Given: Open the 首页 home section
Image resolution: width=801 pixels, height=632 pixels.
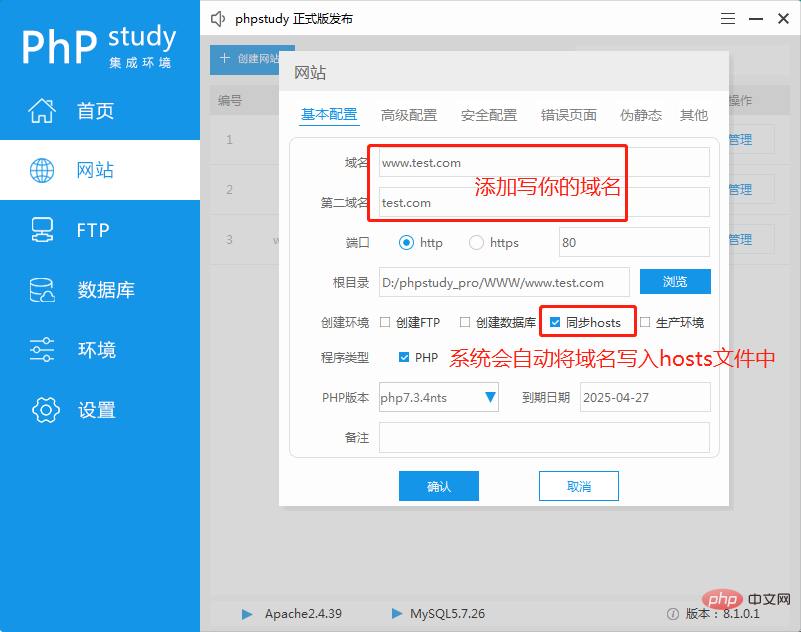Looking at the screenshot, I should click(x=95, y=111).
